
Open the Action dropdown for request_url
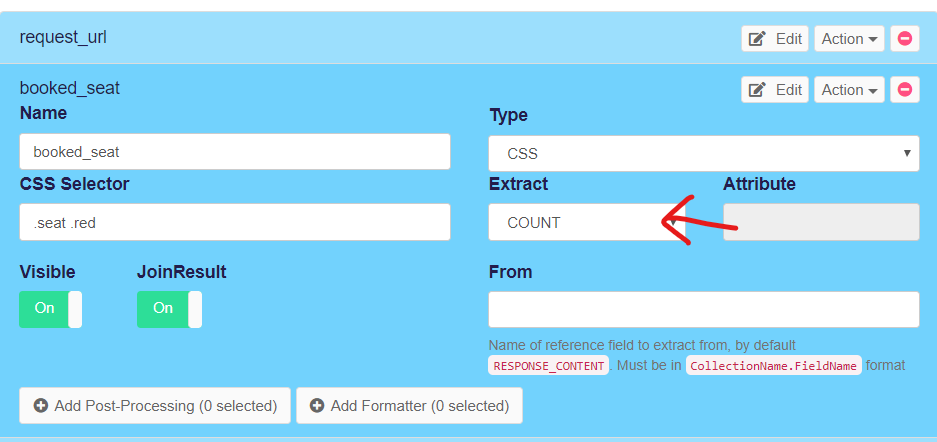[x=849, y=39]
